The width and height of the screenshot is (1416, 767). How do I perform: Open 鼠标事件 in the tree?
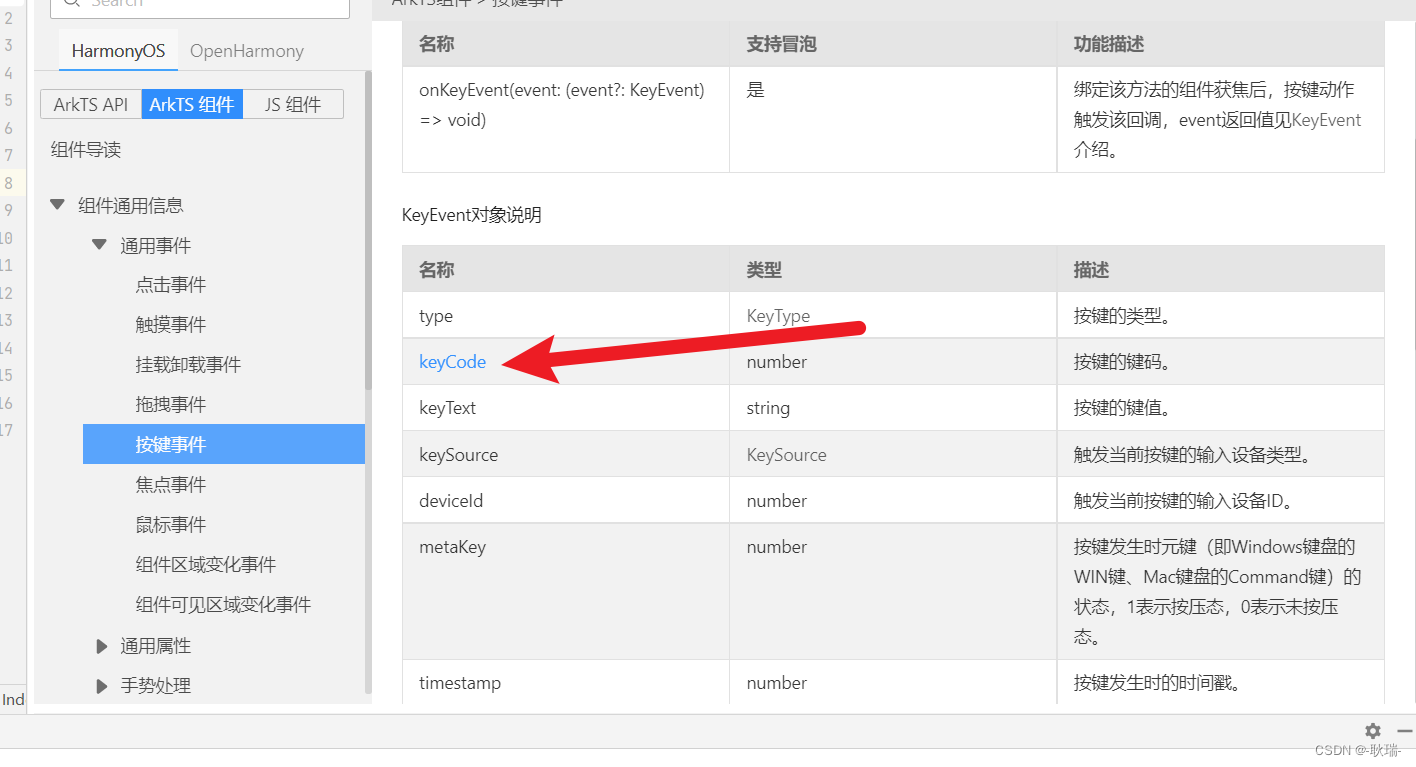(171, 525)
